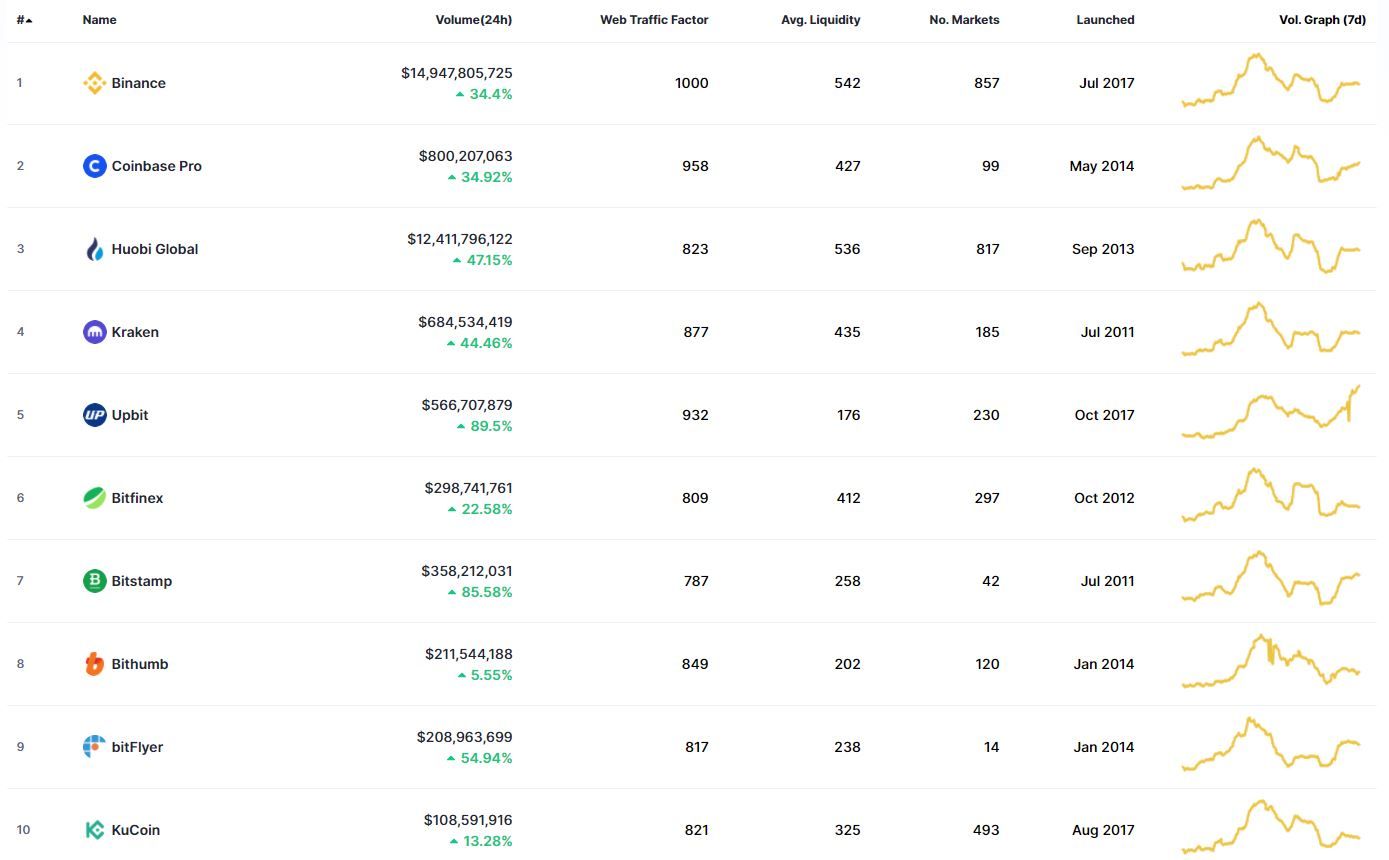The image size is (1389, 860).
Task: Sort table by Volume(24h) header
Action: (x=474, y=20)
